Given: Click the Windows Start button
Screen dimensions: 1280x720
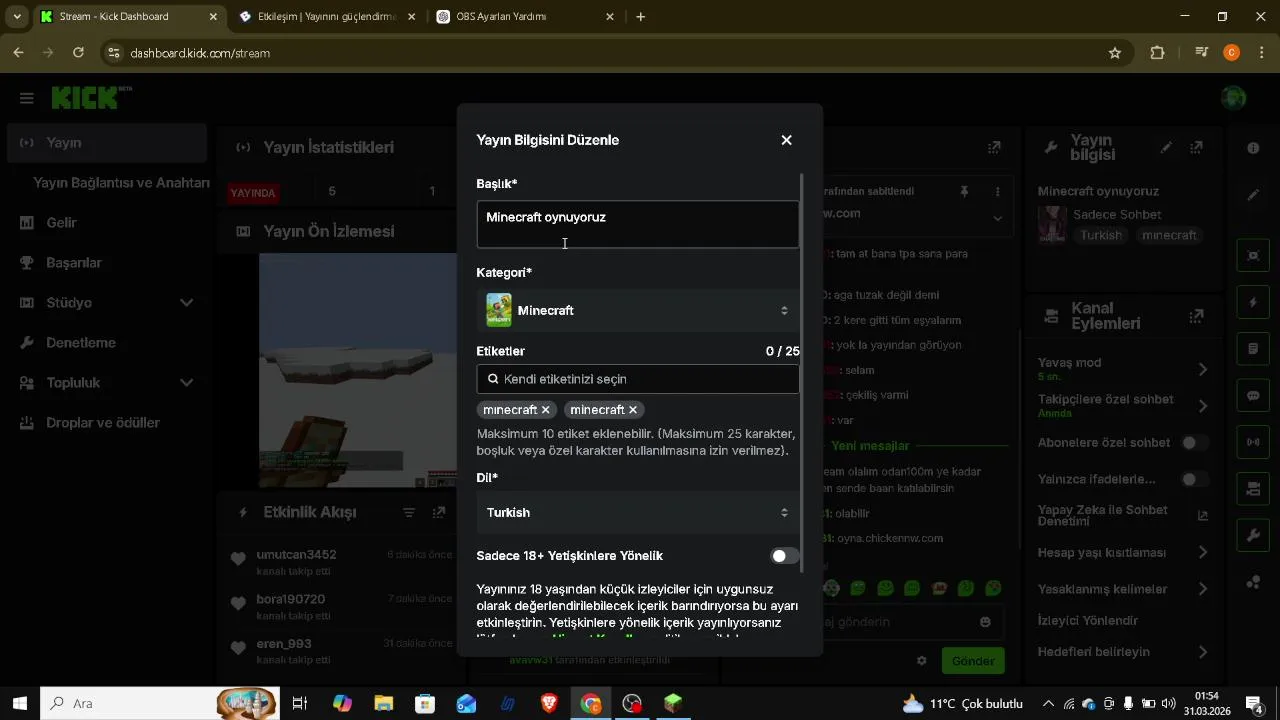Looking at the screenshot, I should [20, 704].
